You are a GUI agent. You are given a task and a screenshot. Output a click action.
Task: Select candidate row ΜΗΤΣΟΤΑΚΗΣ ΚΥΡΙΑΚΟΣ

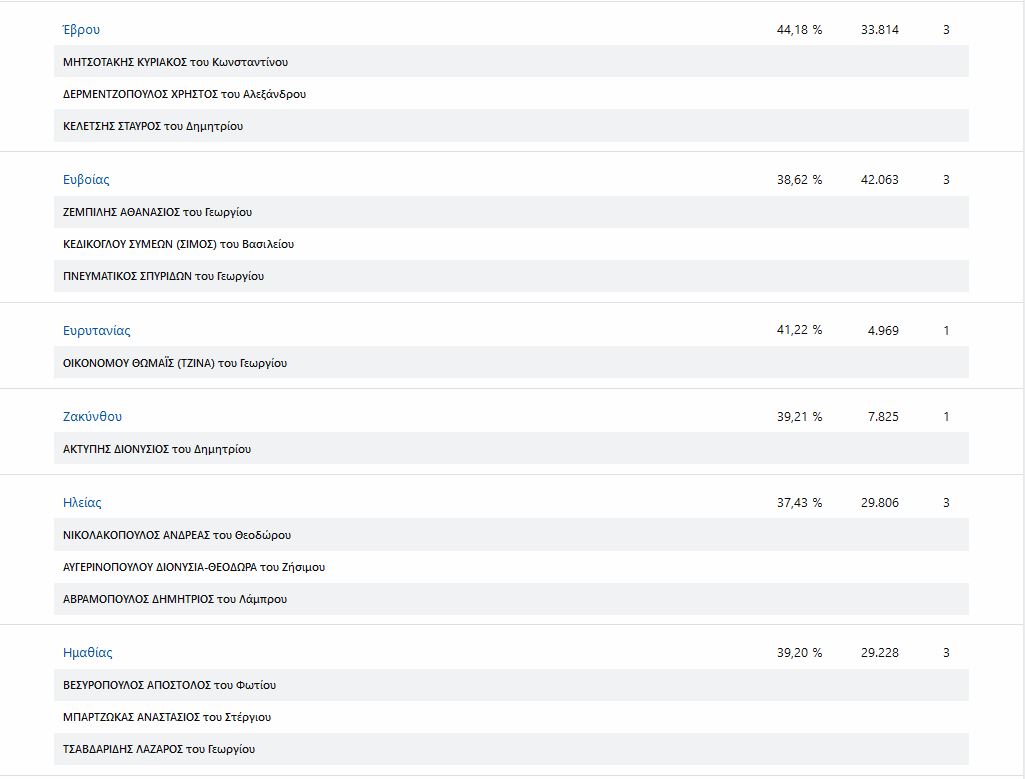click(175, 62)
